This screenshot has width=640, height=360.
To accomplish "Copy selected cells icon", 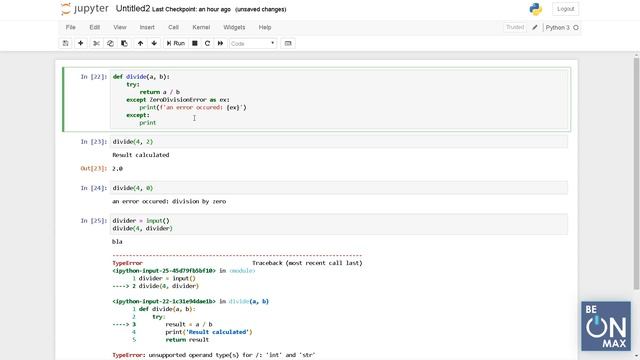I will [x=110, y=43].
